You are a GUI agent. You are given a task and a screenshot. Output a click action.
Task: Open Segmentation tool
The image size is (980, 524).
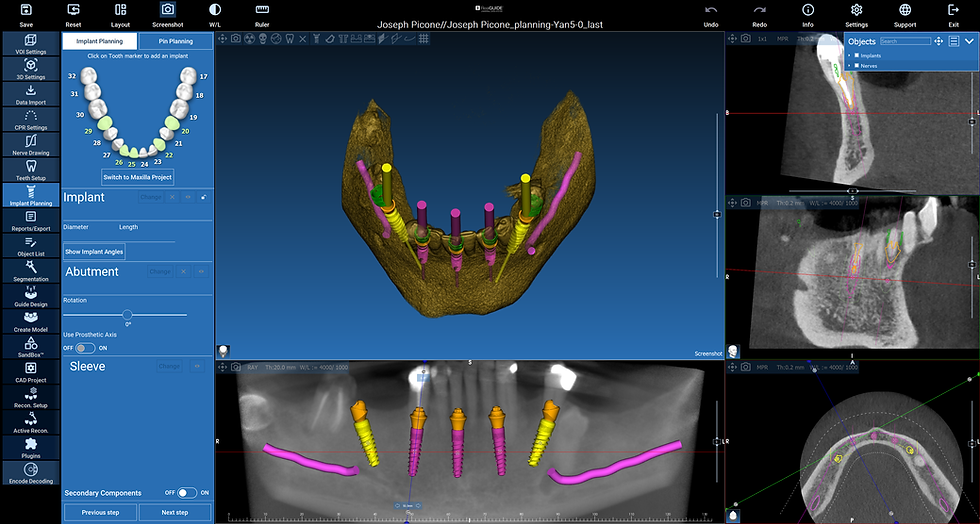[x=31, y=271]
